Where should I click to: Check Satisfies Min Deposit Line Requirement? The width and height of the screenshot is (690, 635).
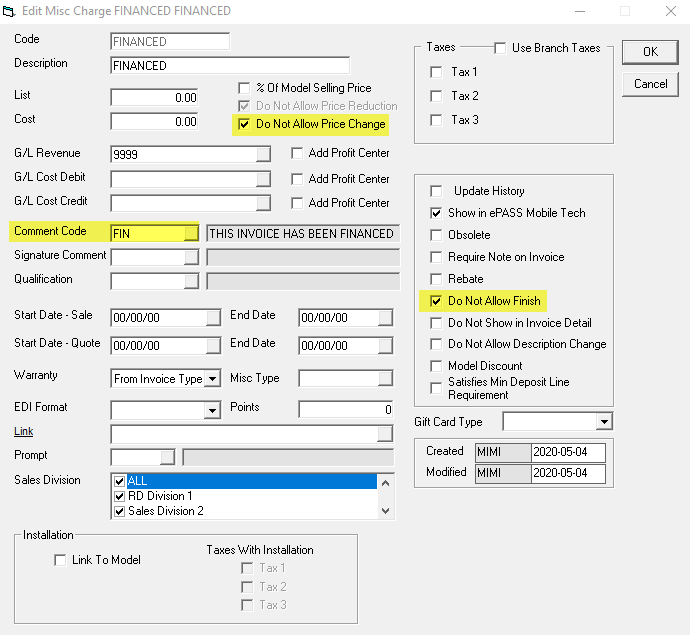click(x=436, y=388)
